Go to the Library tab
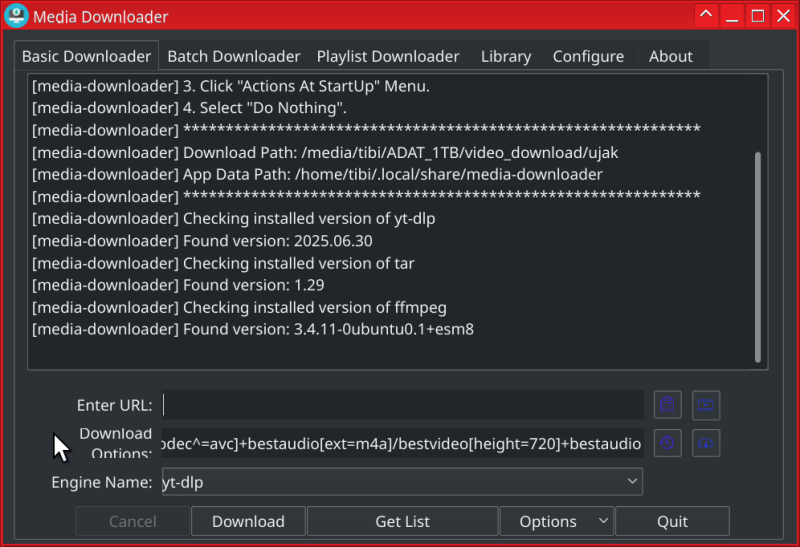Screen dimensions: 800x547 (506, 56)
